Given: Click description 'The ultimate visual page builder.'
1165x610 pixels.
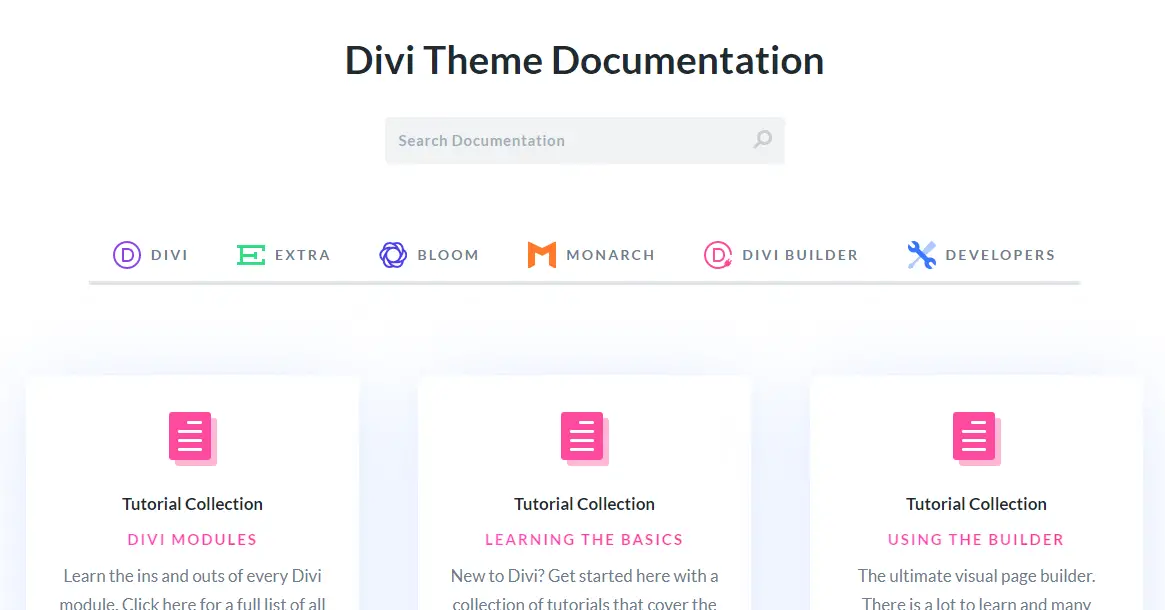Looking at the screenshot, I should point(976,576).
